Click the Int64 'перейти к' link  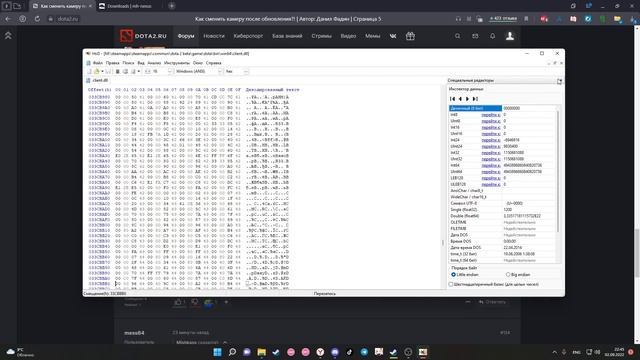(x=491, y=165)
